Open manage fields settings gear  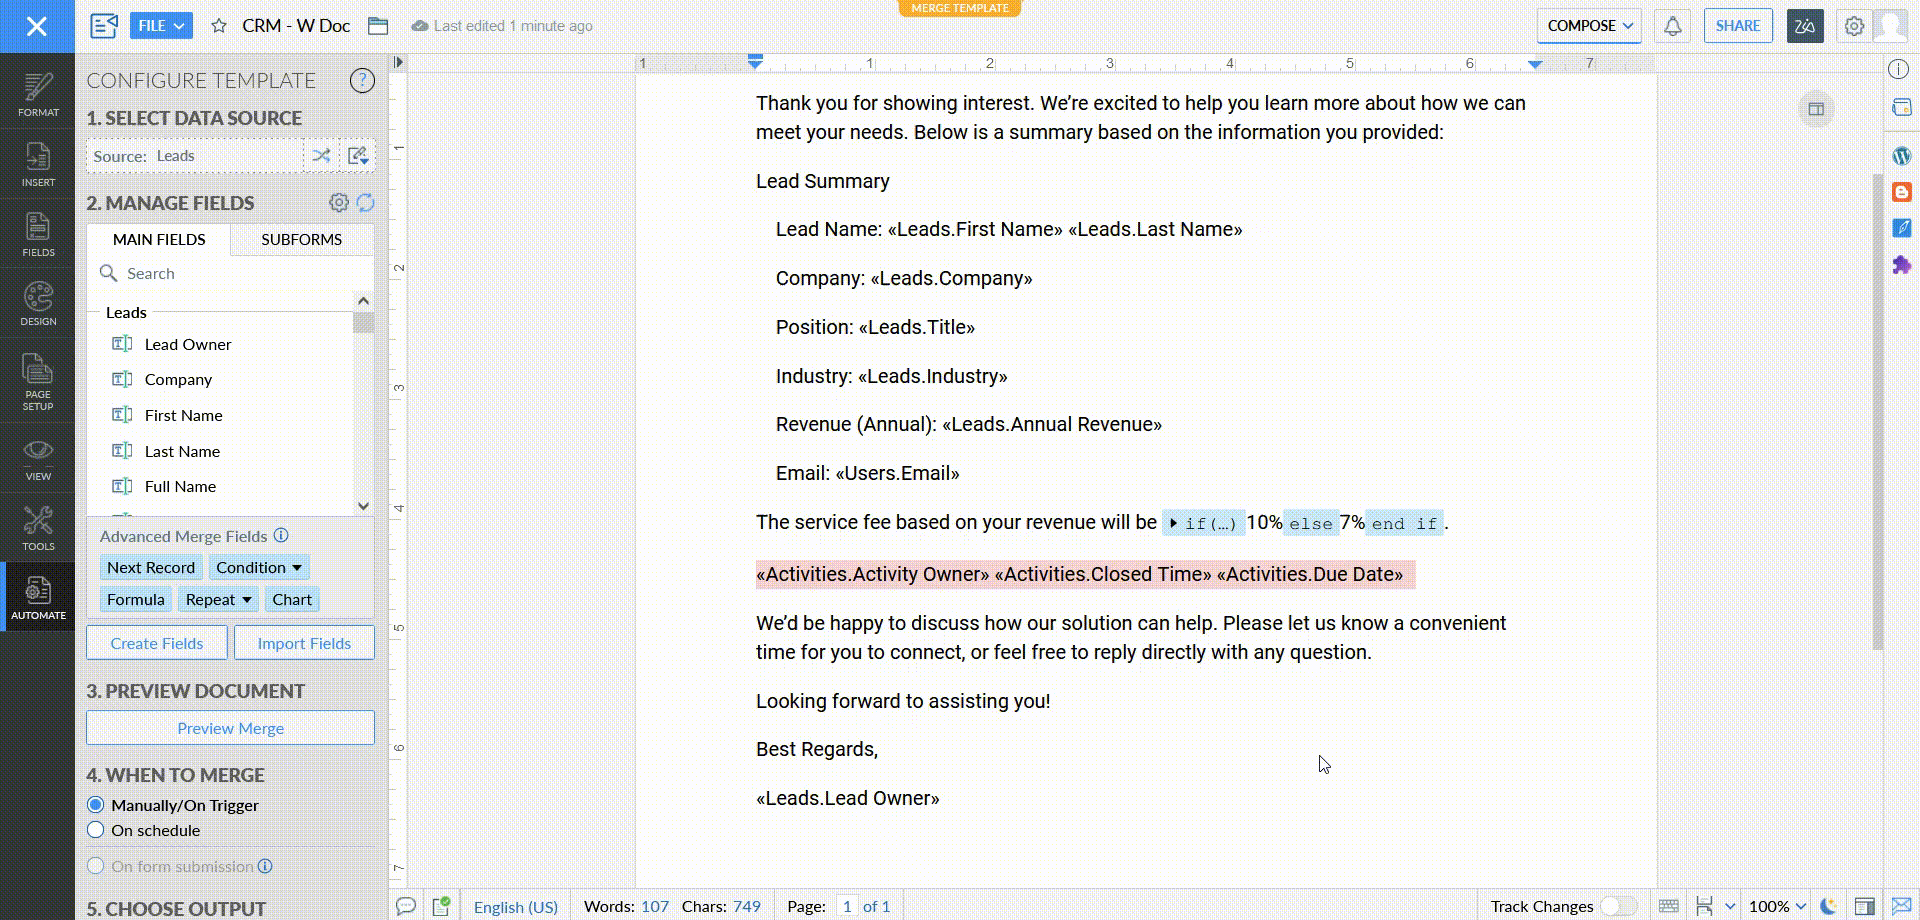339,203
